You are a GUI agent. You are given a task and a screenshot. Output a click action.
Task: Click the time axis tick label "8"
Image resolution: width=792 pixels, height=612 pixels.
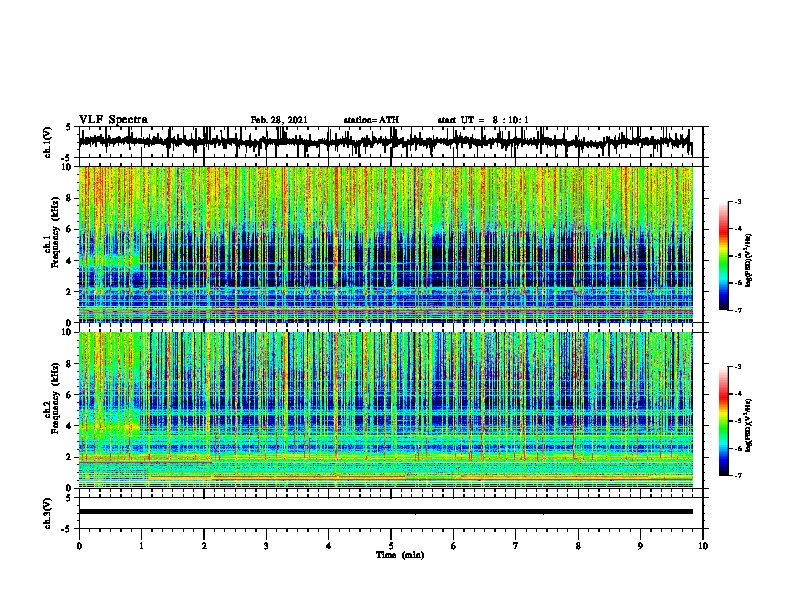click(x=578, y=545)
